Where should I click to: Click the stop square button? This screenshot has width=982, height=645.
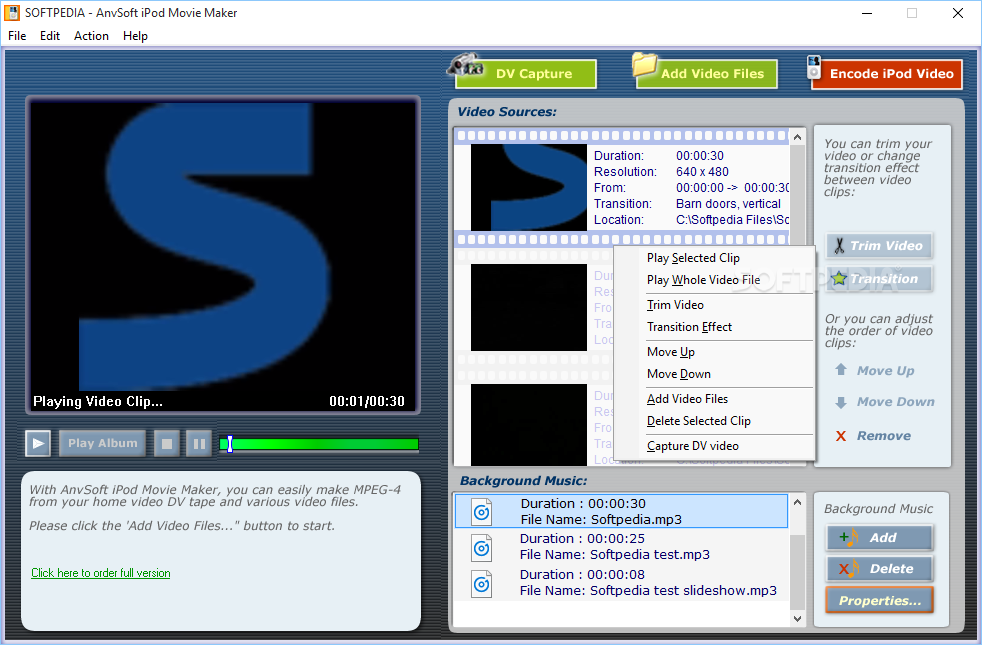[167, 443]
